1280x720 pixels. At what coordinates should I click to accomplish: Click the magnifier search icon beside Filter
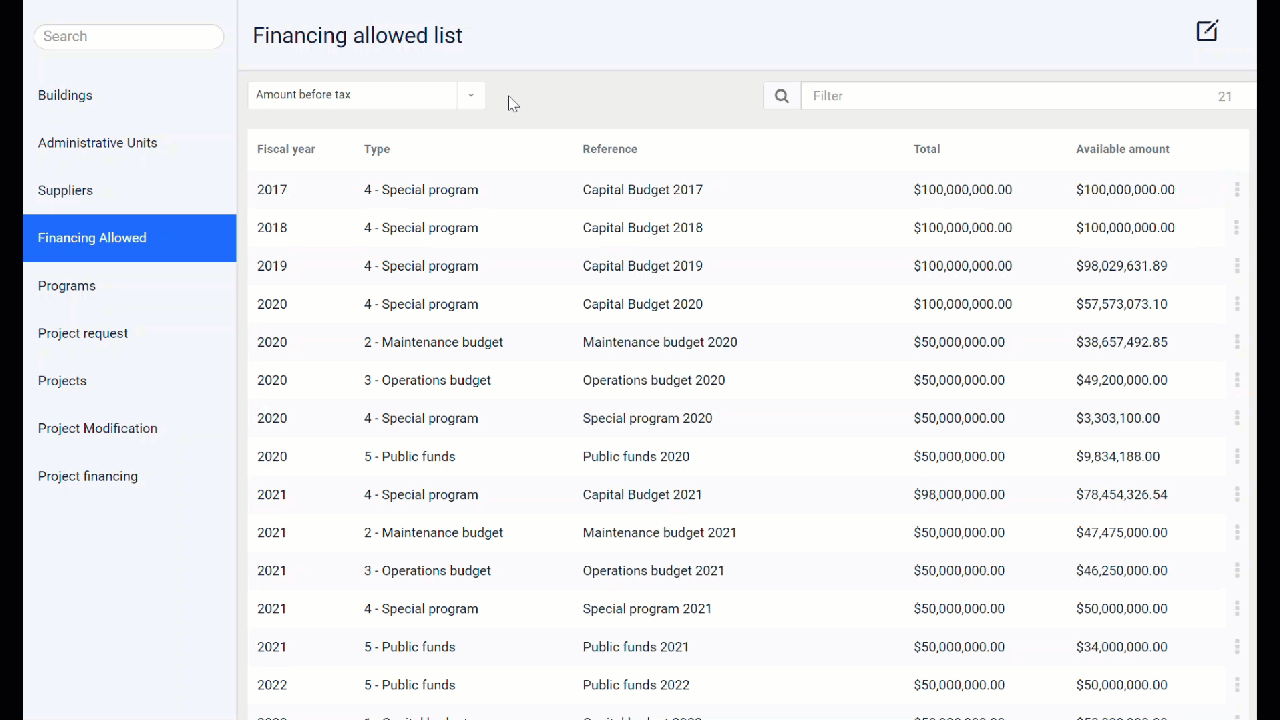tap(782, 96)
